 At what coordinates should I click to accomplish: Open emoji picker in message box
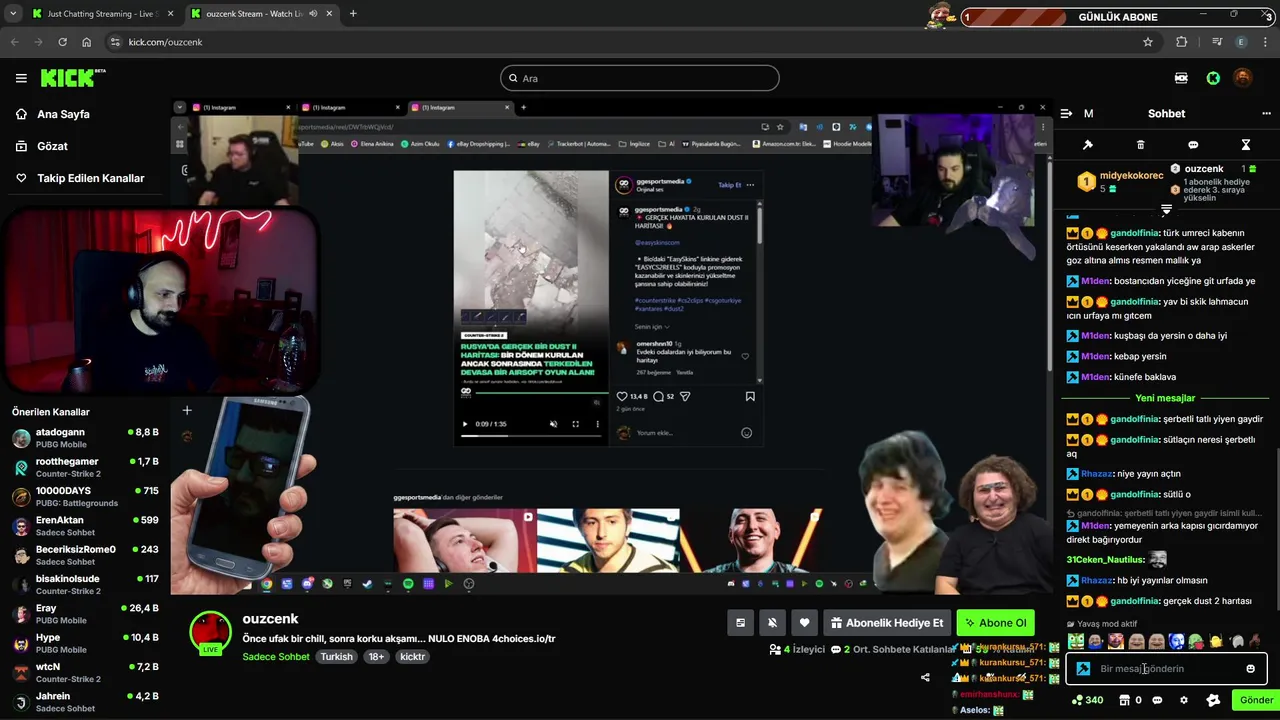click(x=1250, y=669)
